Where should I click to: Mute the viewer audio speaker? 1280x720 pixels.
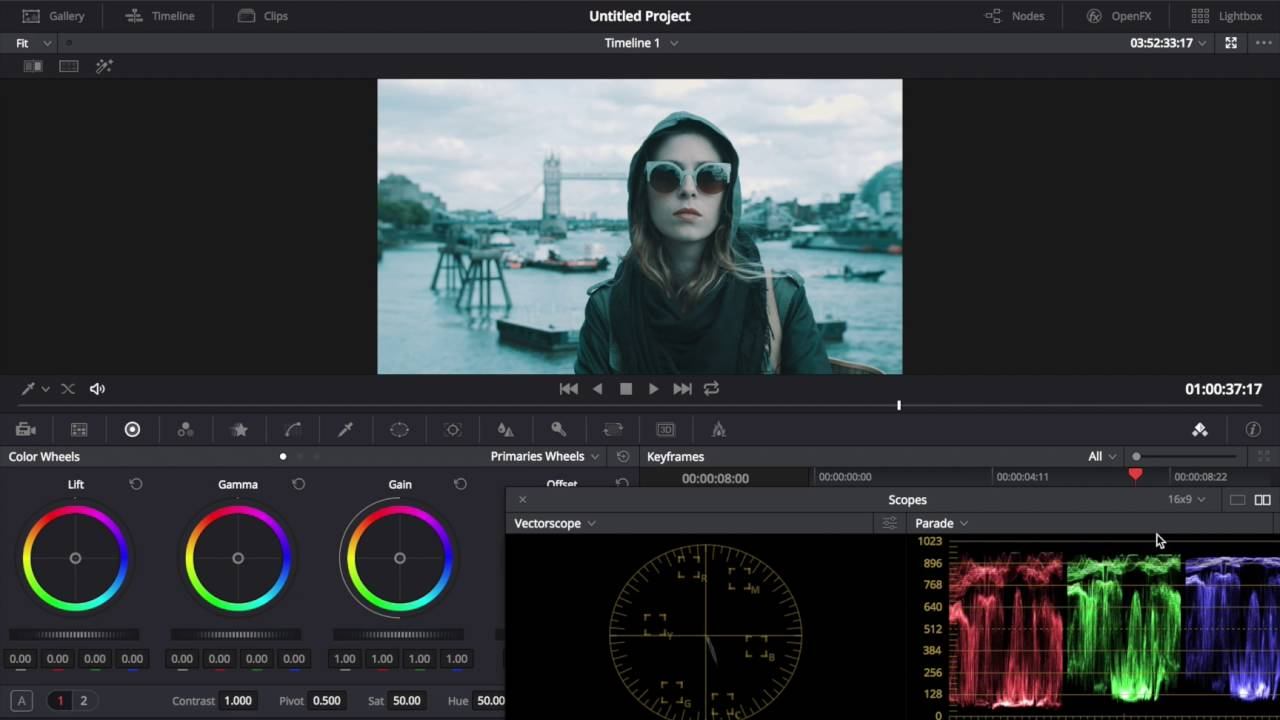[97, 389]
